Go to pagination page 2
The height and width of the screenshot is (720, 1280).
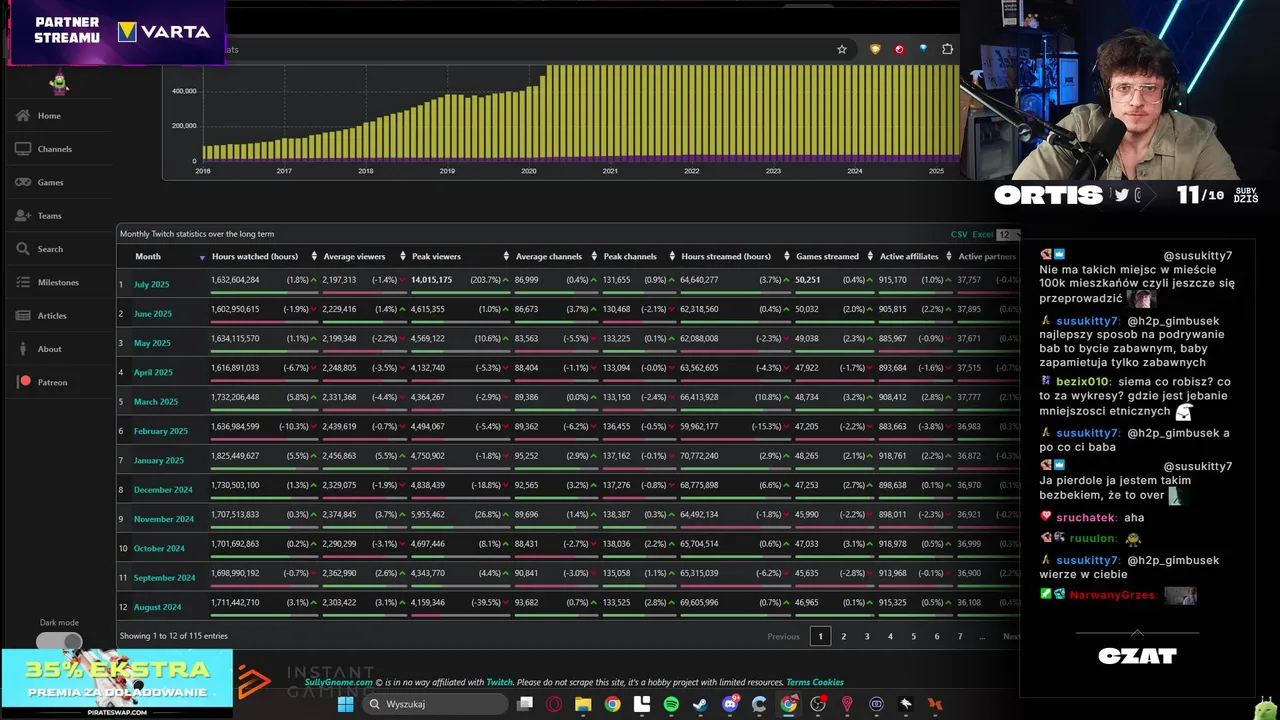843,636
